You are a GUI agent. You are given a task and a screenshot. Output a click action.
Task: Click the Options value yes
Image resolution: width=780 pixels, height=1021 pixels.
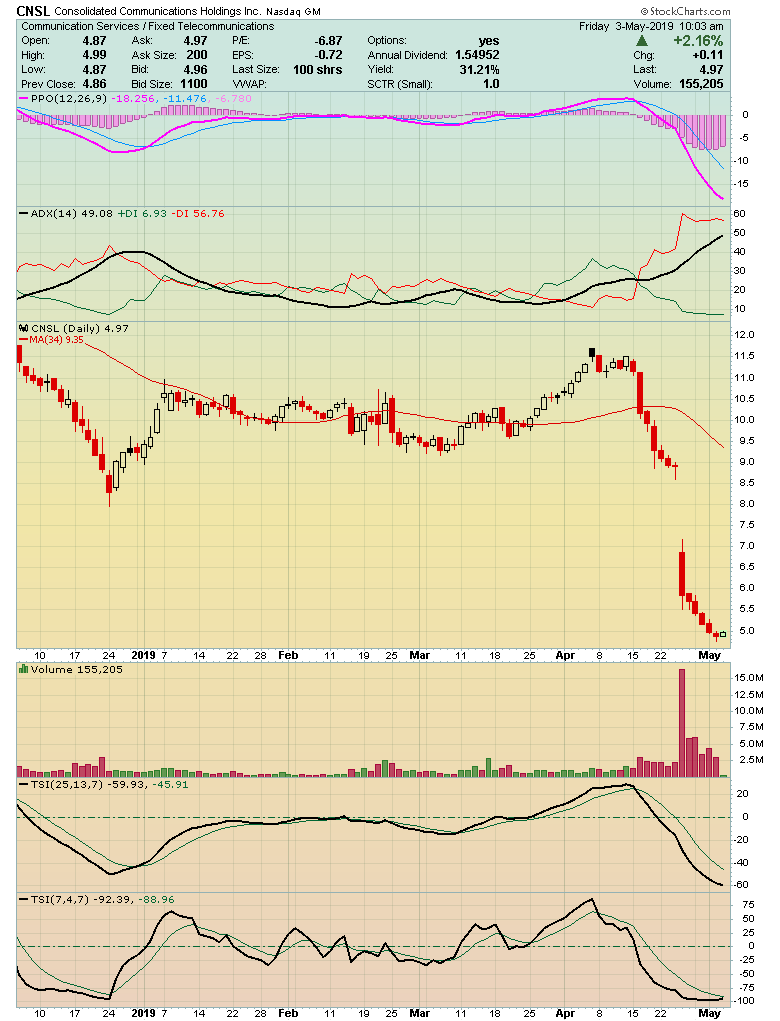point(489,40)
